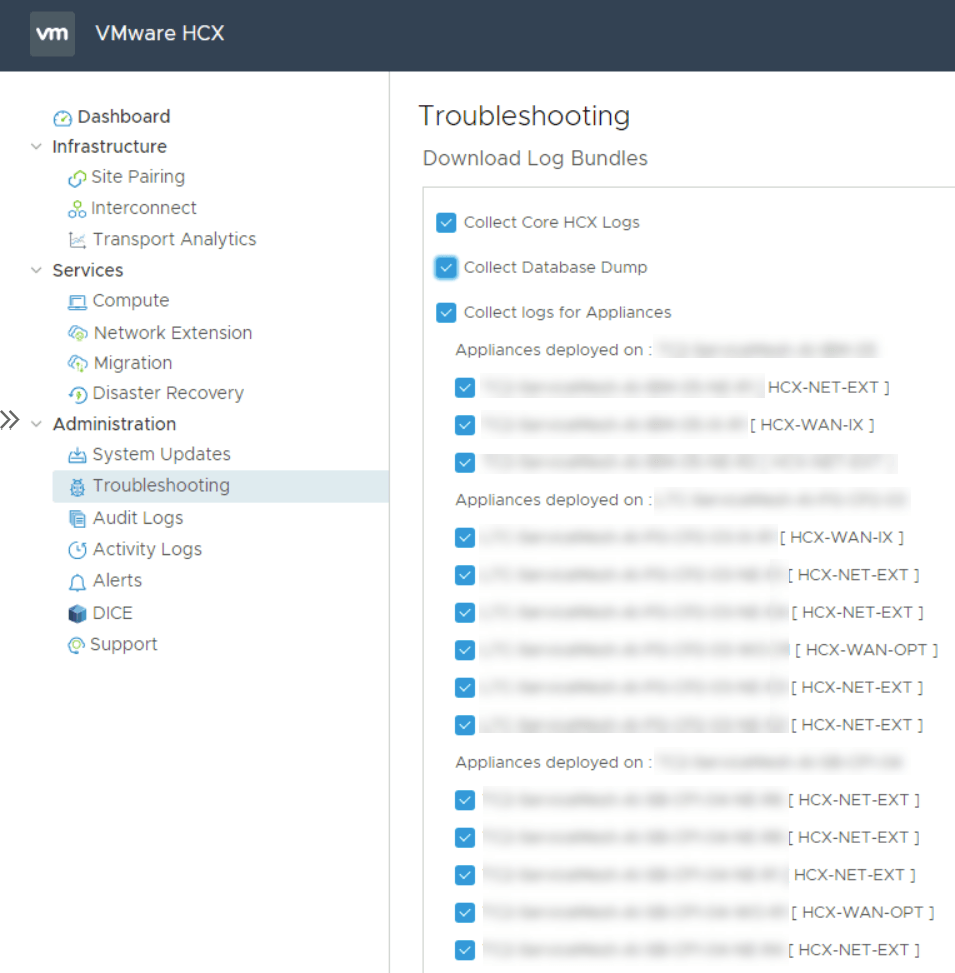Uncheck Collect logs for Appliances
955x973 pixels.
pos(446,312)
